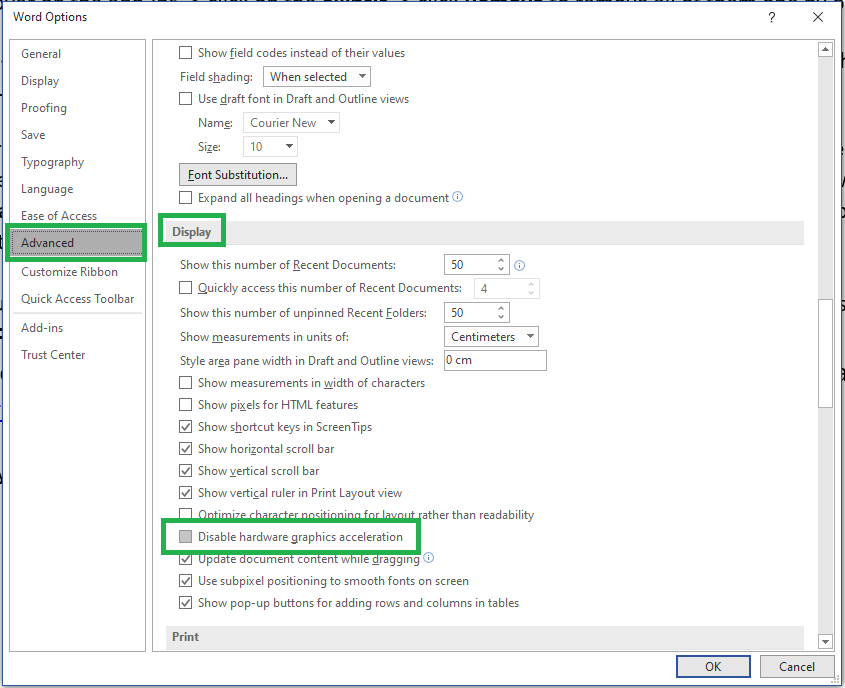Enable Use draft font in Draft views
Image resolution: width=845 pixels, height=688 pixels.
185,99
